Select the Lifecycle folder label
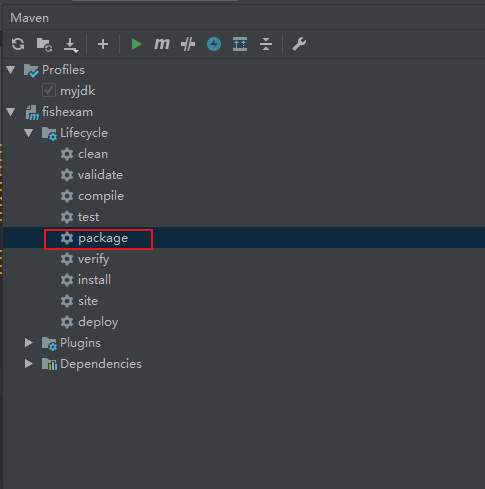The image size is (485, 489). pyautogui.click(x=84, y=133)
